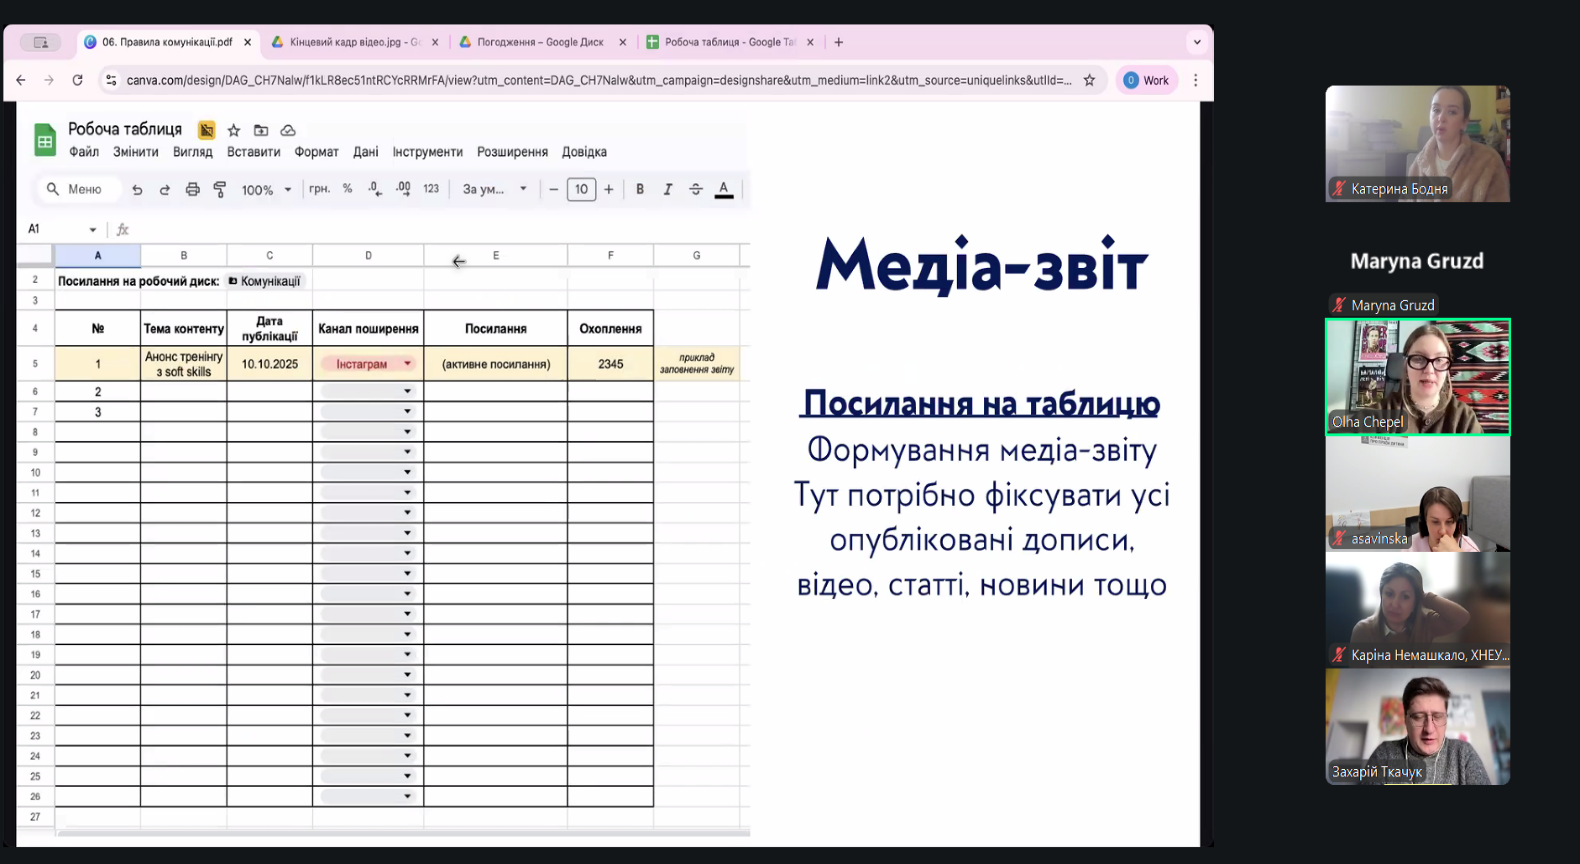Open the Інстаграм channel dropdown in row 5

pyautogui.click(x=407, y=364)
